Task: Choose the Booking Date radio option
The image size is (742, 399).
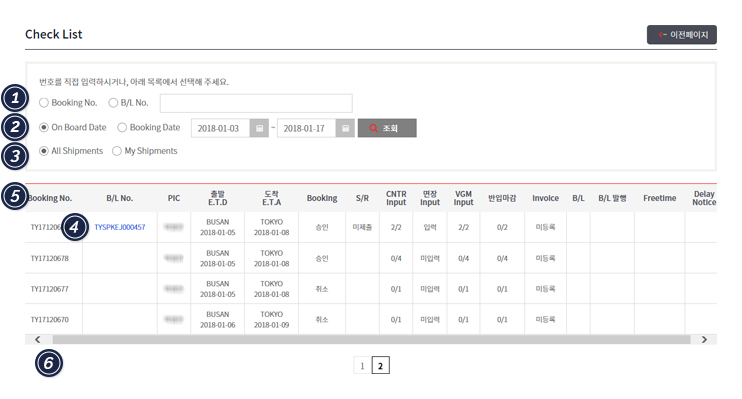Action: pos(122,127)
